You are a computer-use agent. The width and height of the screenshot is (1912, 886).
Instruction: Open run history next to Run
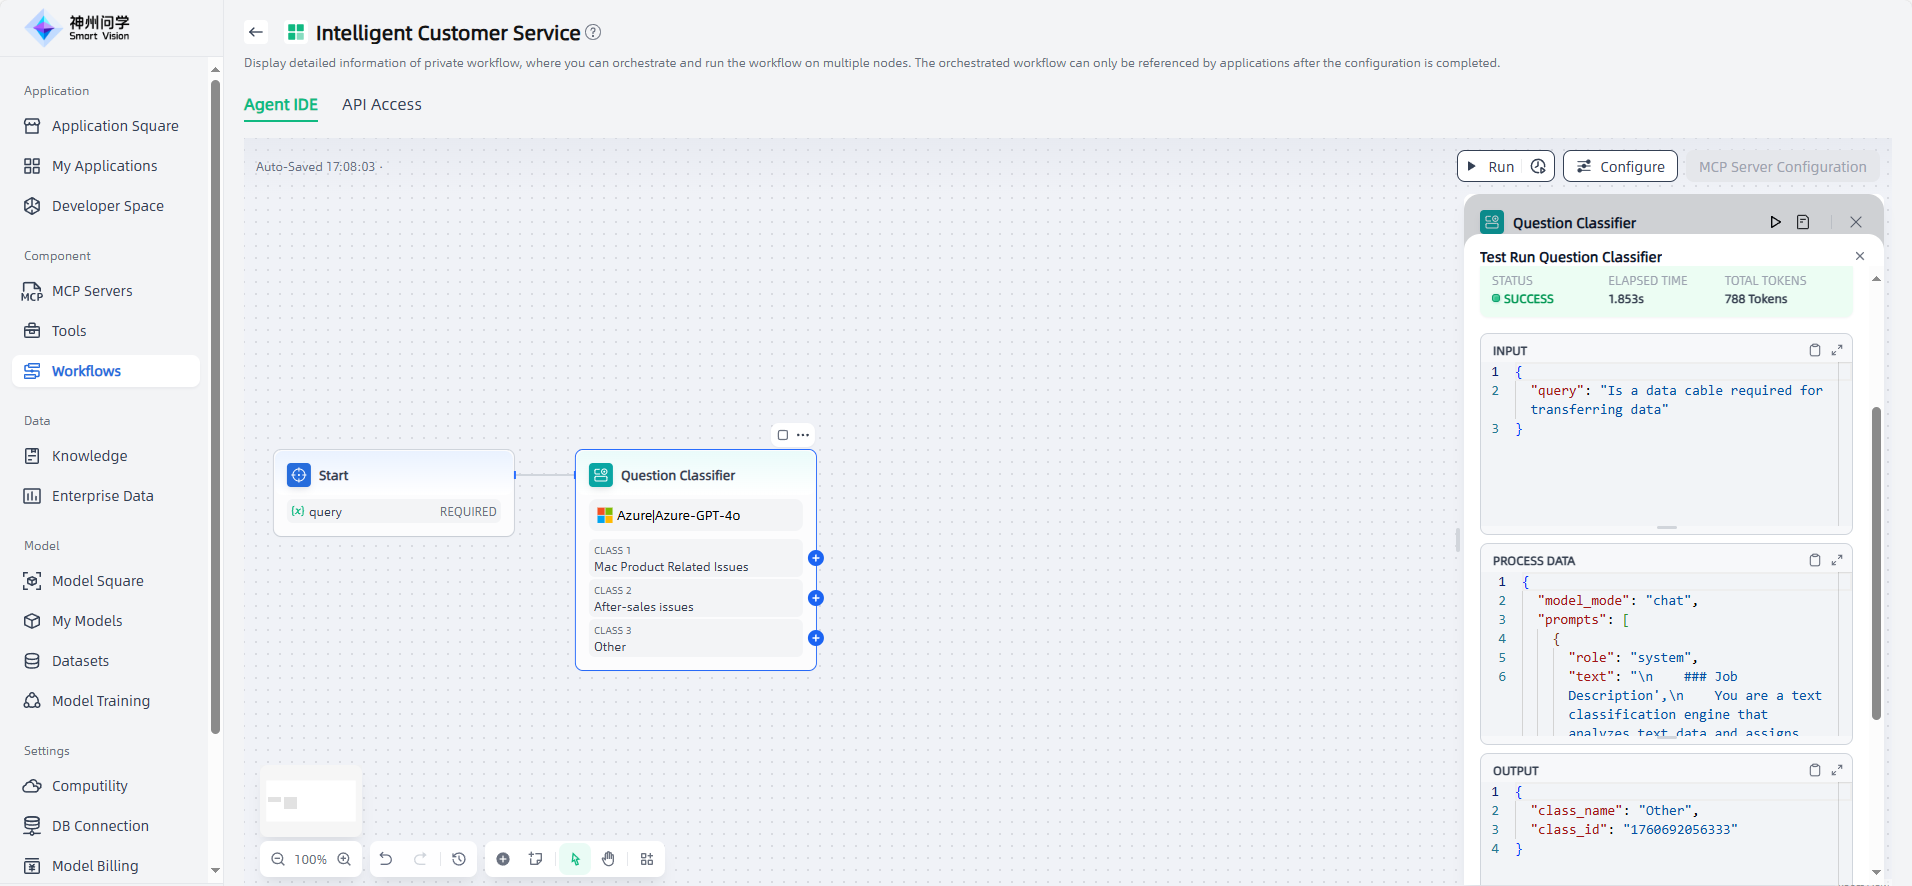tap(1538, 167)
